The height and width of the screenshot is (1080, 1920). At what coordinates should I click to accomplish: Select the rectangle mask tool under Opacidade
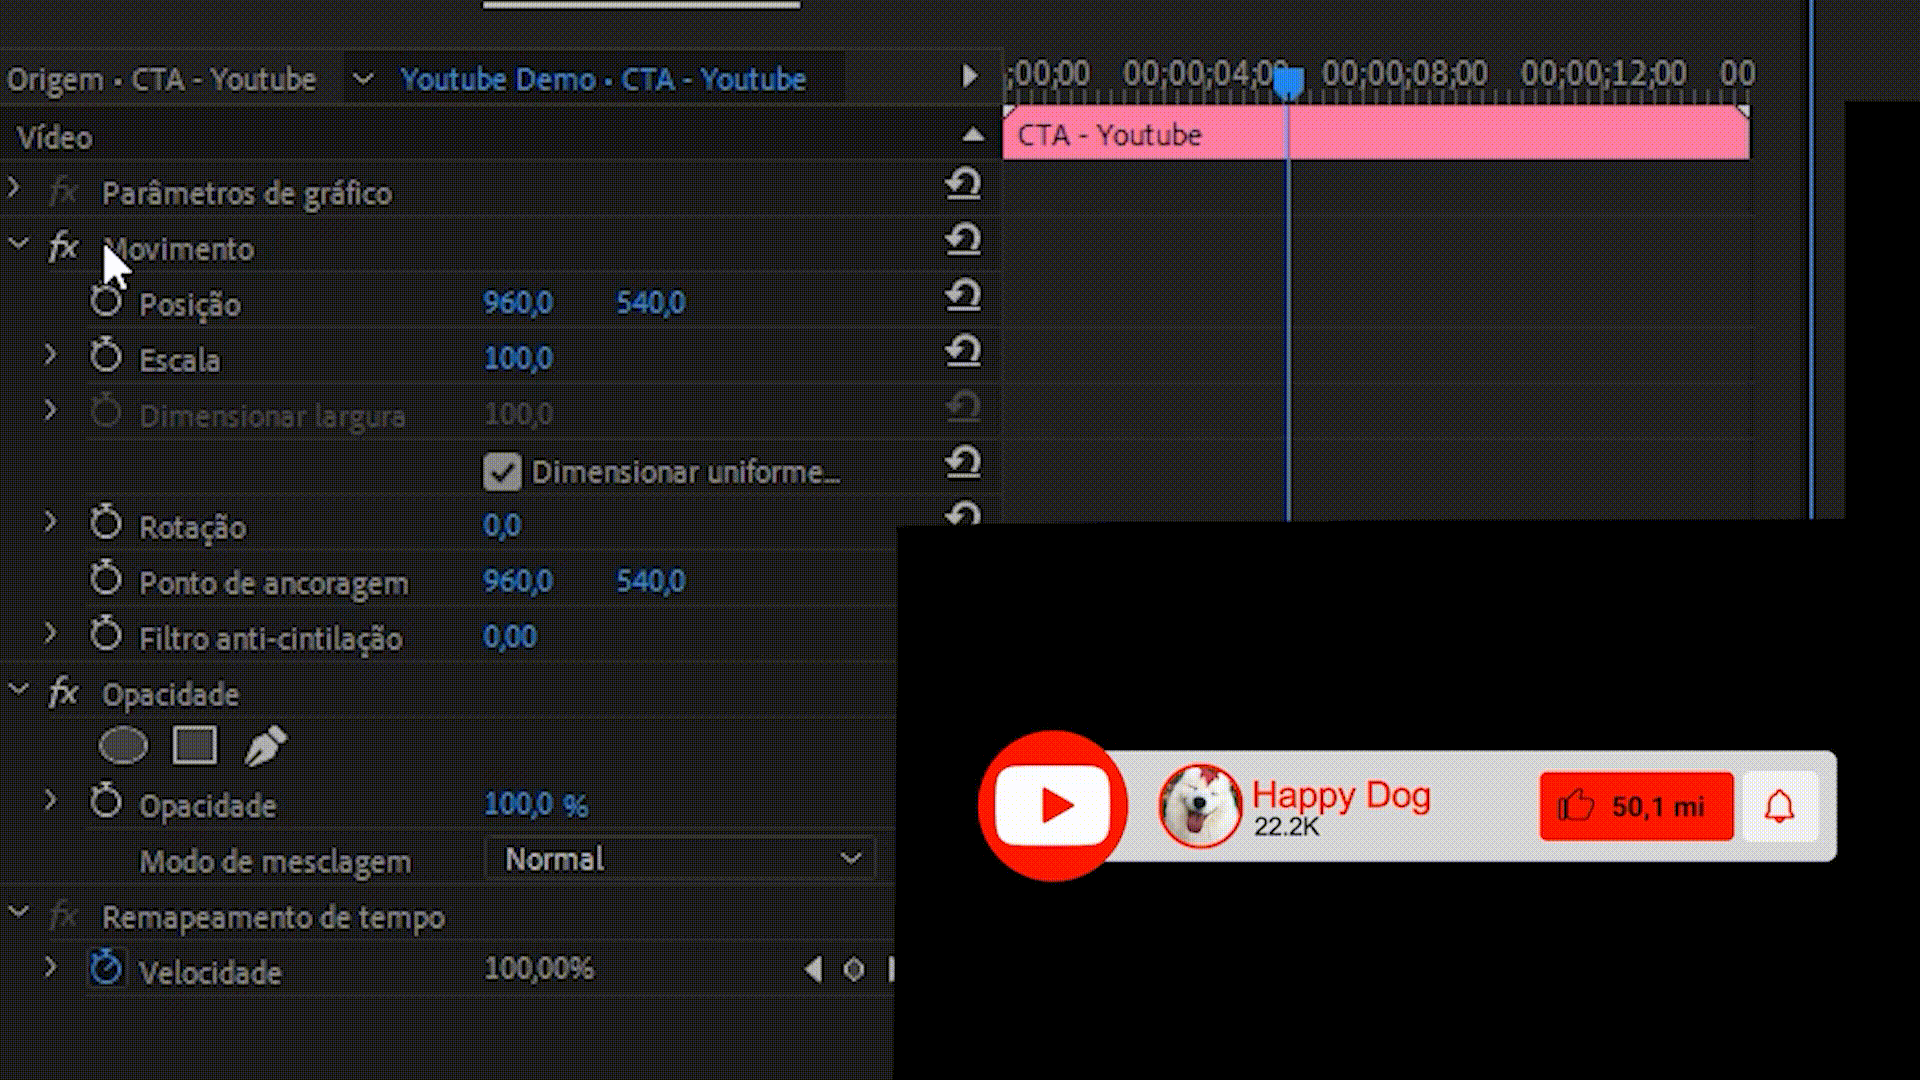(194, 746)
